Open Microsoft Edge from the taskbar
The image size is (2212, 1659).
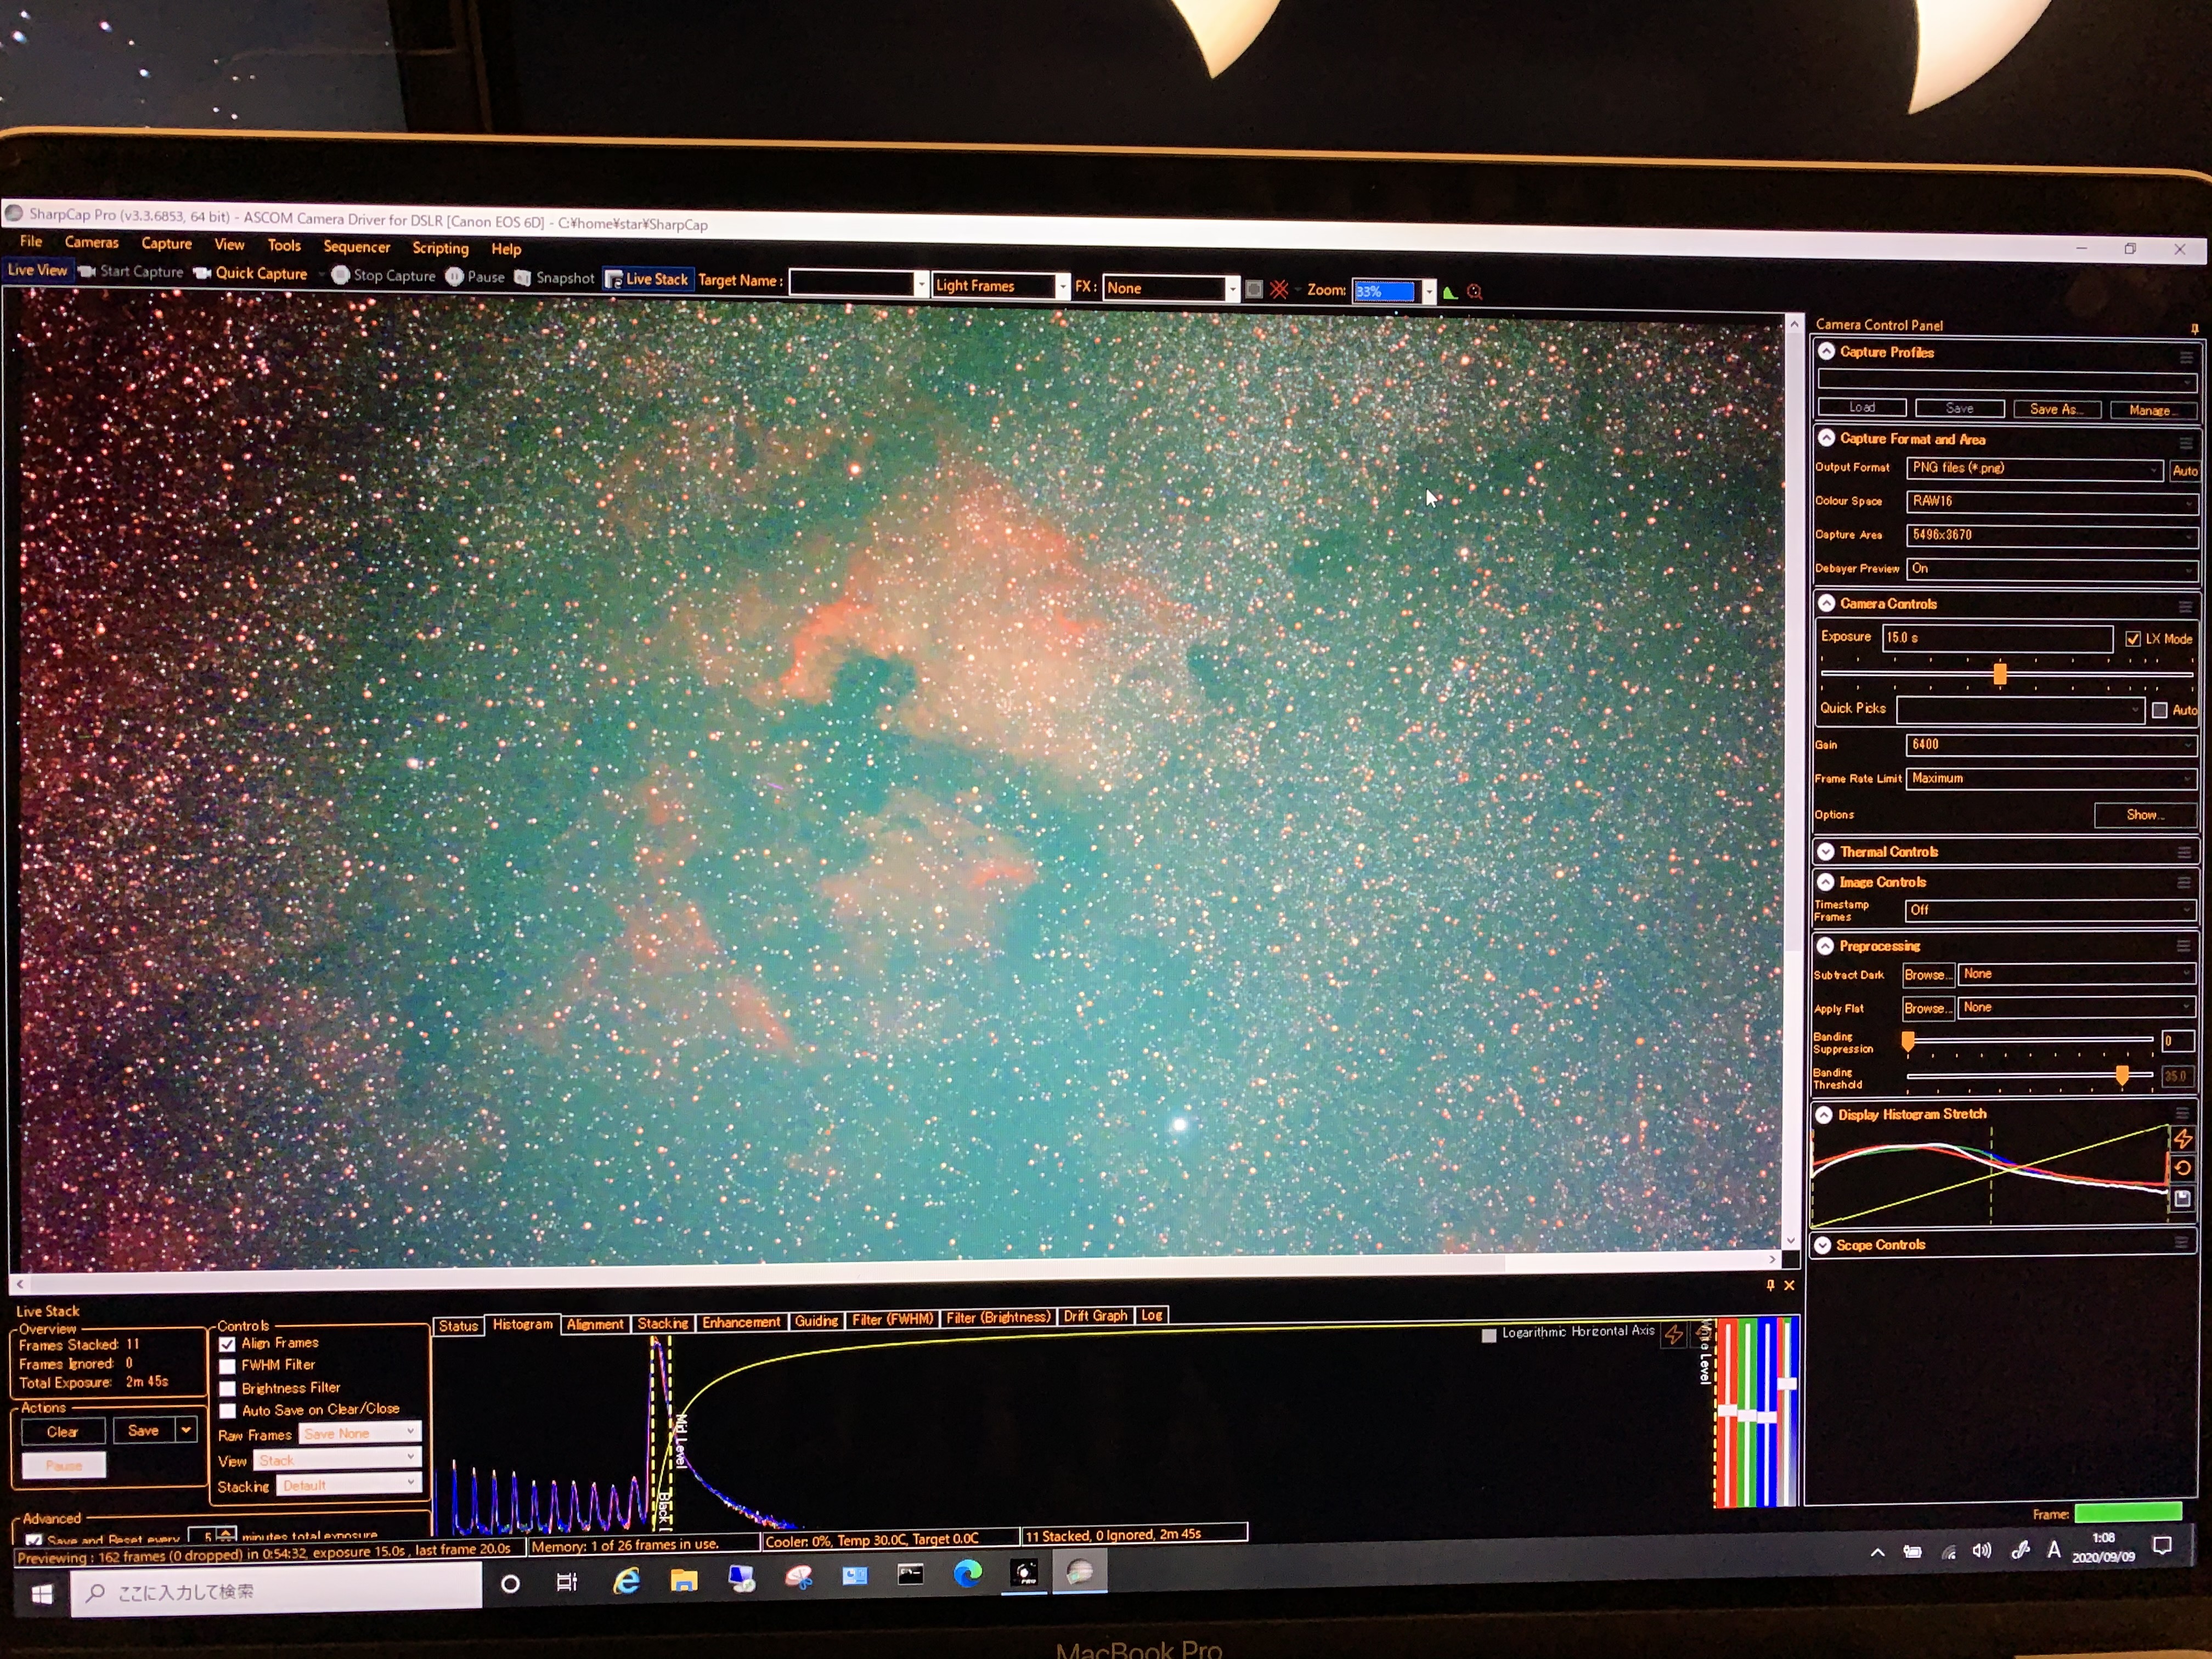(967, 1574)
